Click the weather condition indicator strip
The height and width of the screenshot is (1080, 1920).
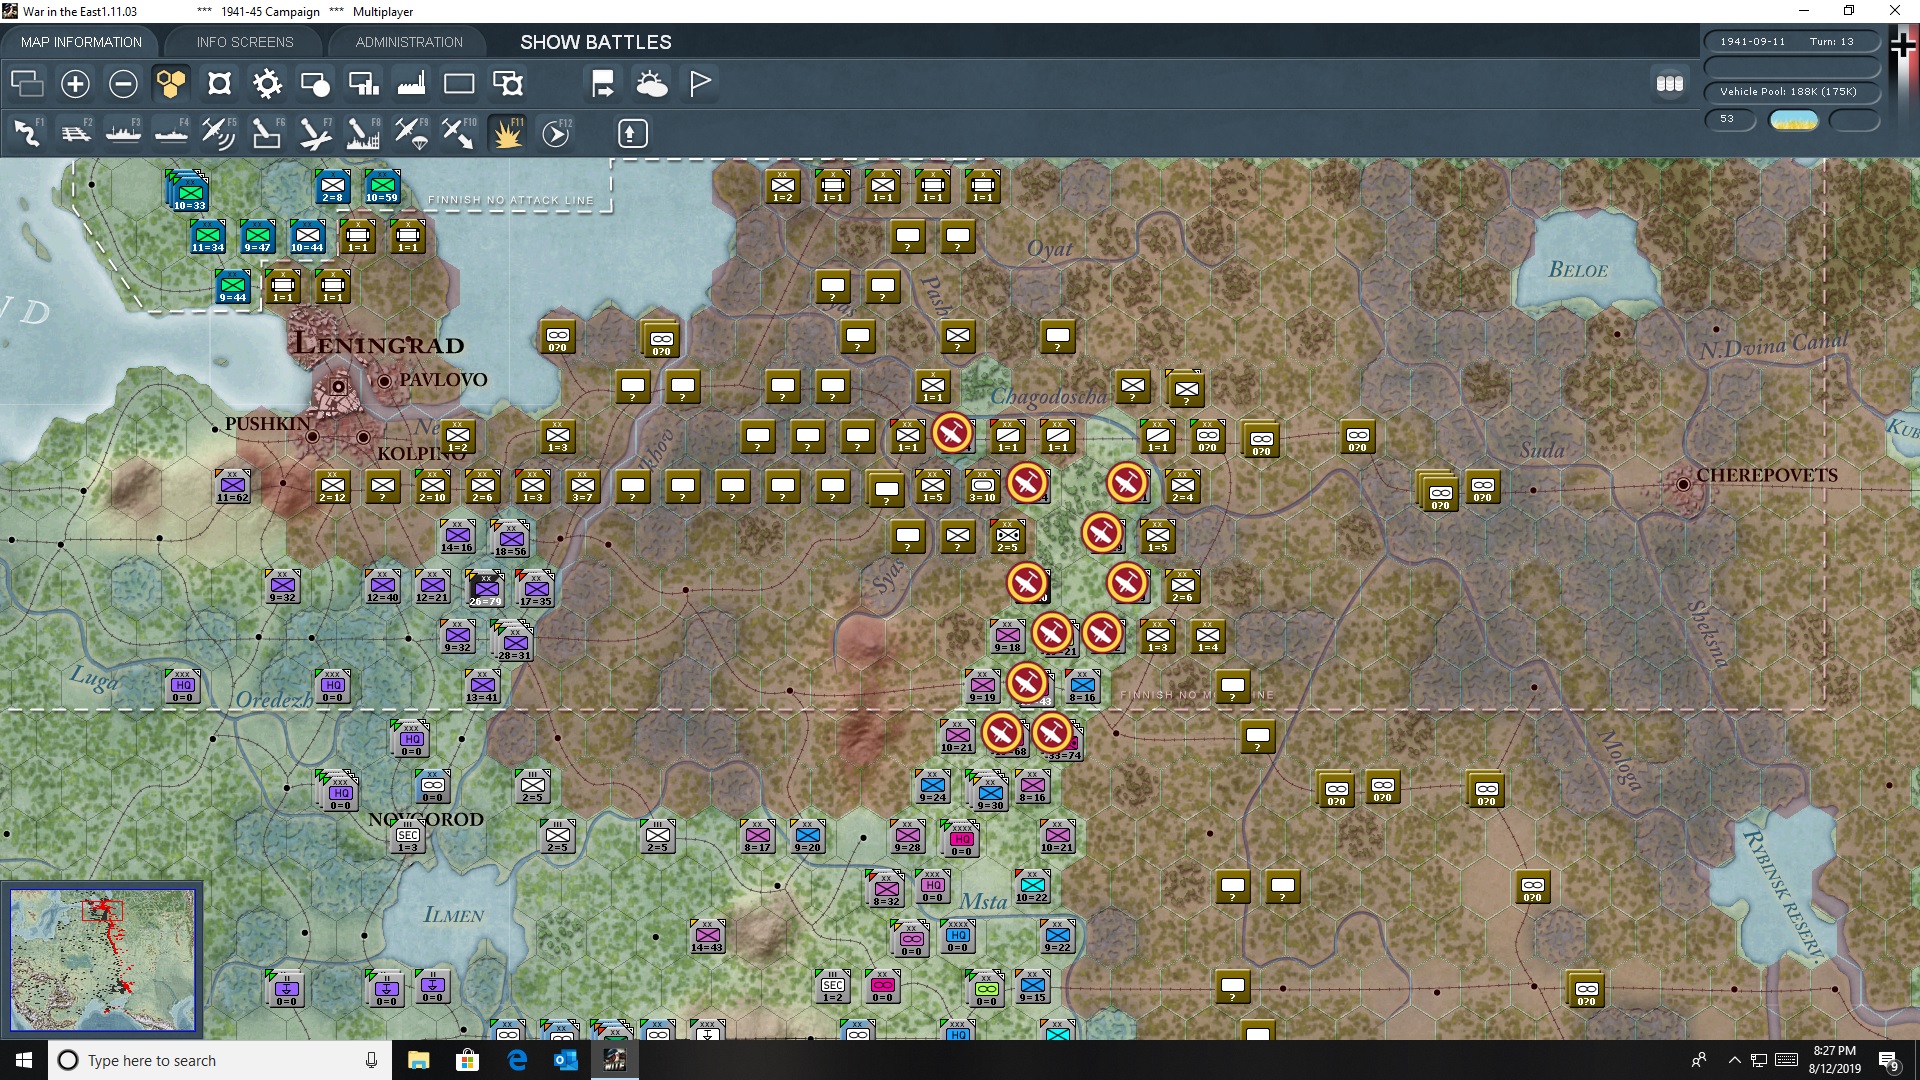(x=1794, y=120)
